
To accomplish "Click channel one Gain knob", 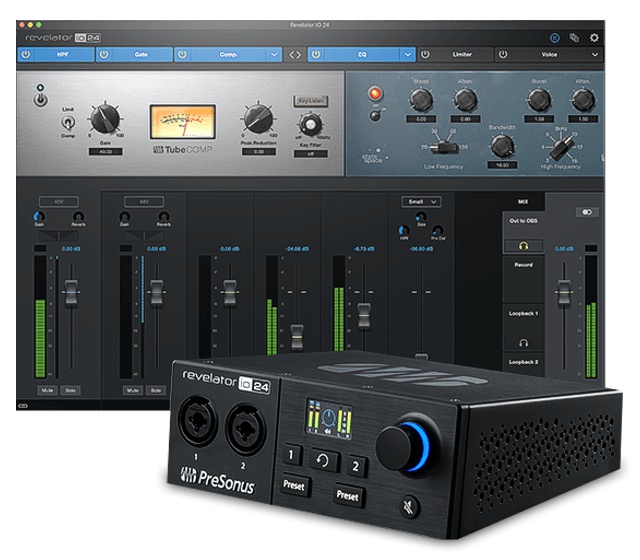I will point(39,216).
